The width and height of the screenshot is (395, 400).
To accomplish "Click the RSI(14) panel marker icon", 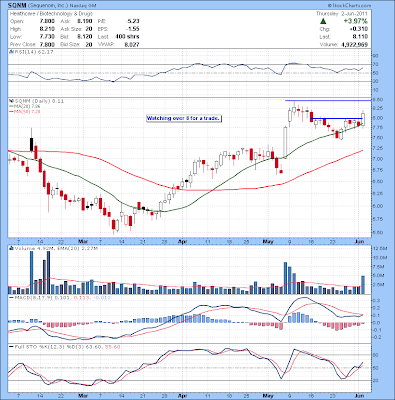I will tap(11, 52).
